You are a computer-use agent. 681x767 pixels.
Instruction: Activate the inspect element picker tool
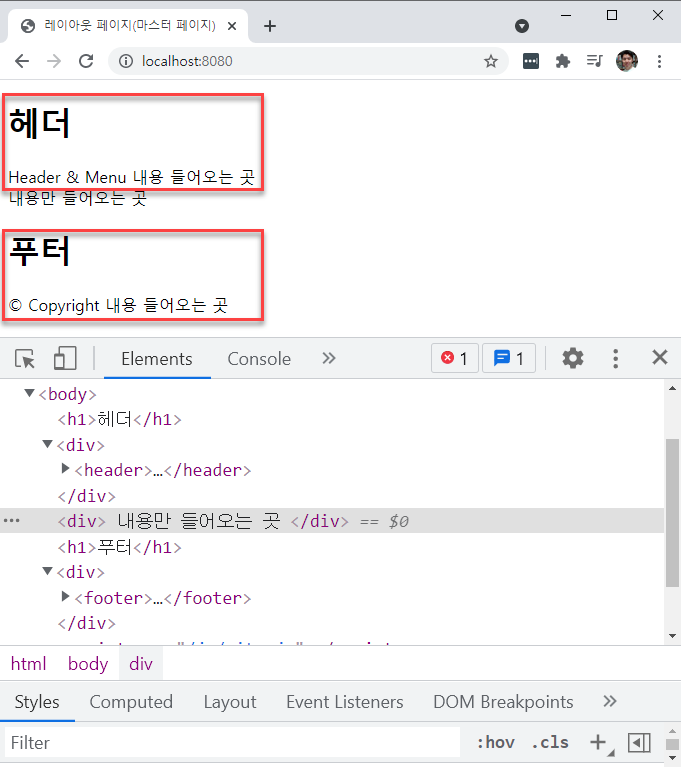pyautogui.click(x=25, y=359)
